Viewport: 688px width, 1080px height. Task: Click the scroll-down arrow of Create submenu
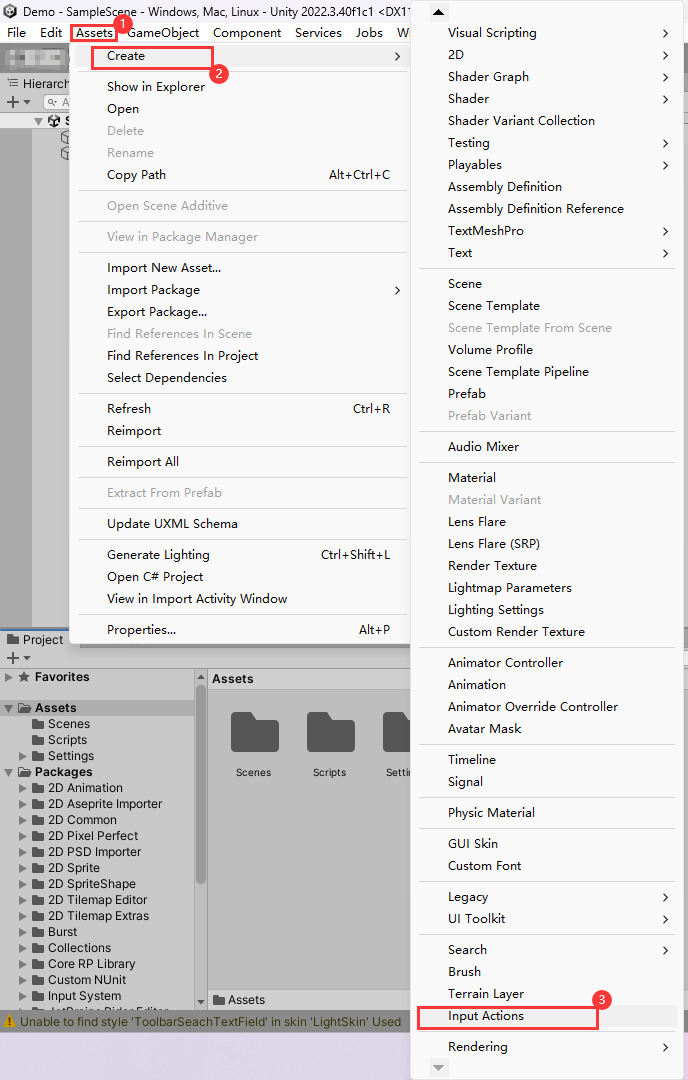pos(438,1068)
